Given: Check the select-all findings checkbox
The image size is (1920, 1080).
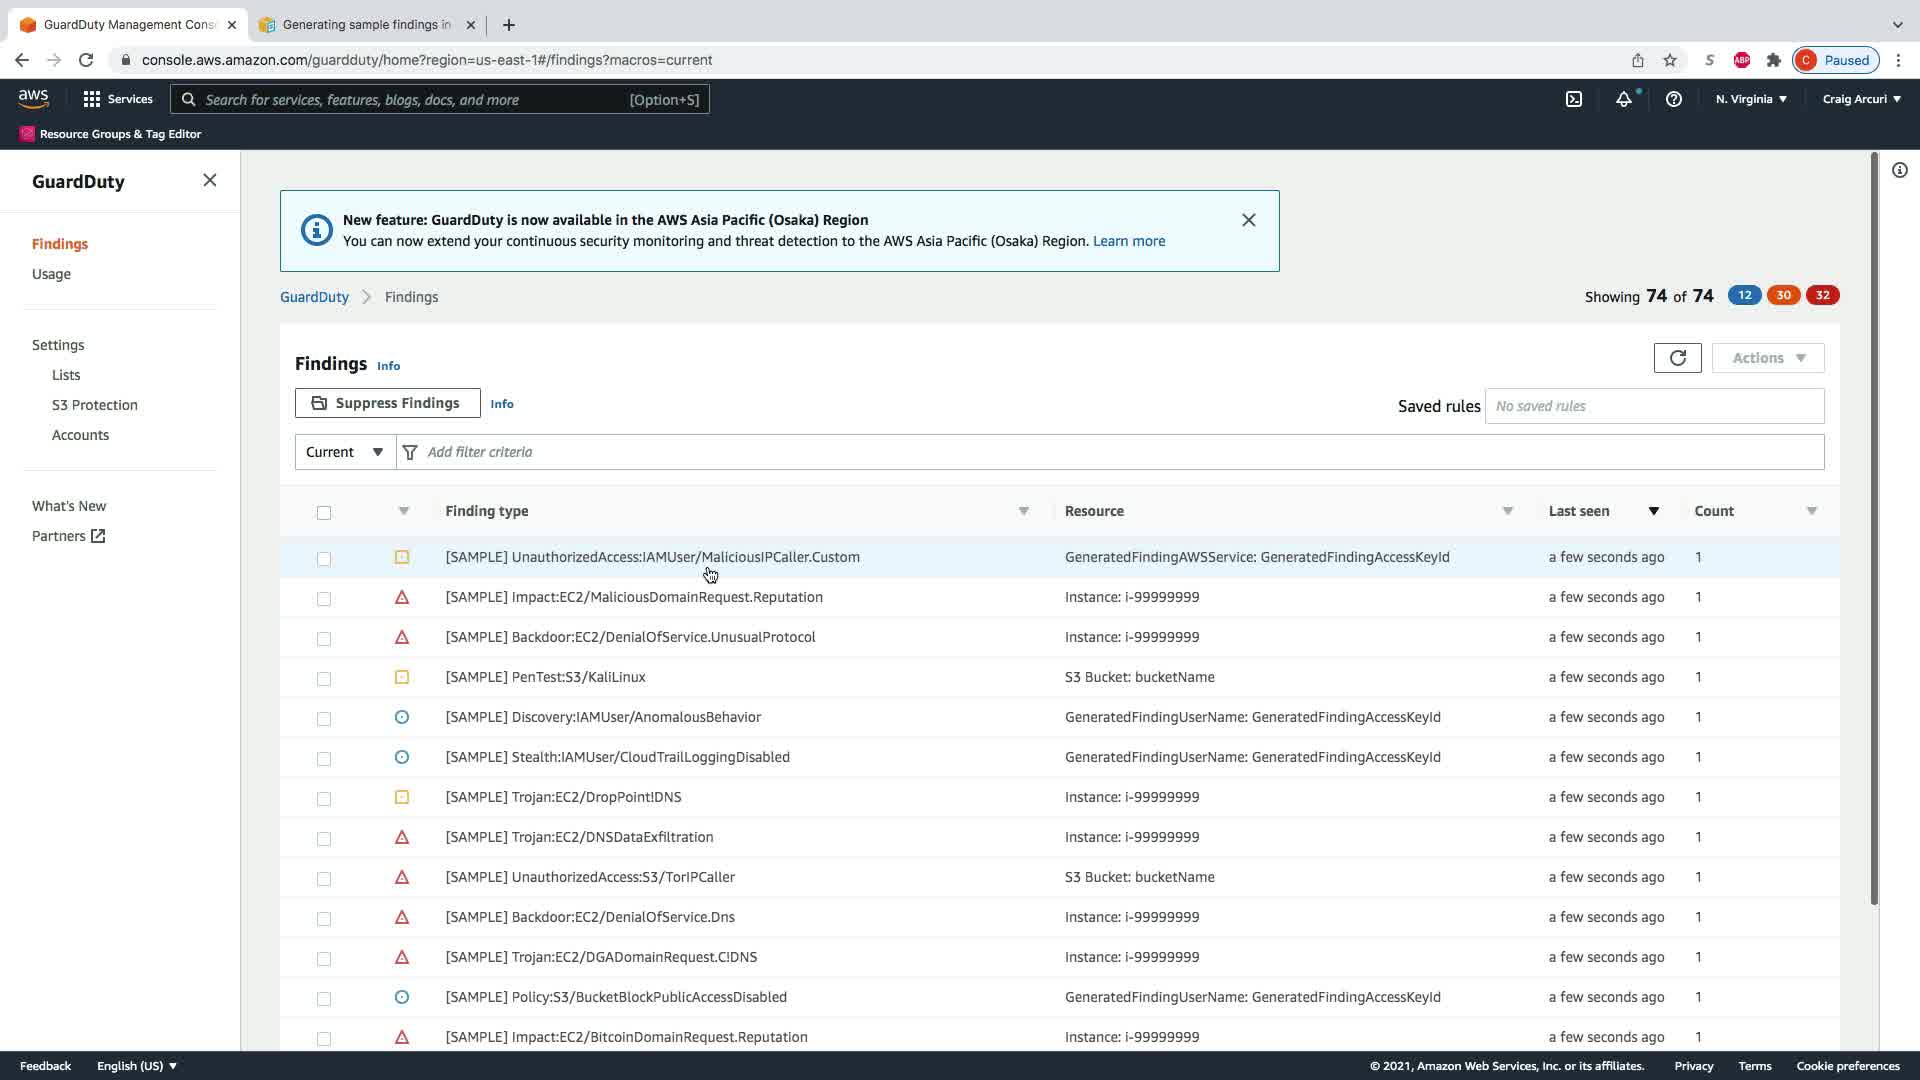Looking at the screenshot, I should [323, 513].
